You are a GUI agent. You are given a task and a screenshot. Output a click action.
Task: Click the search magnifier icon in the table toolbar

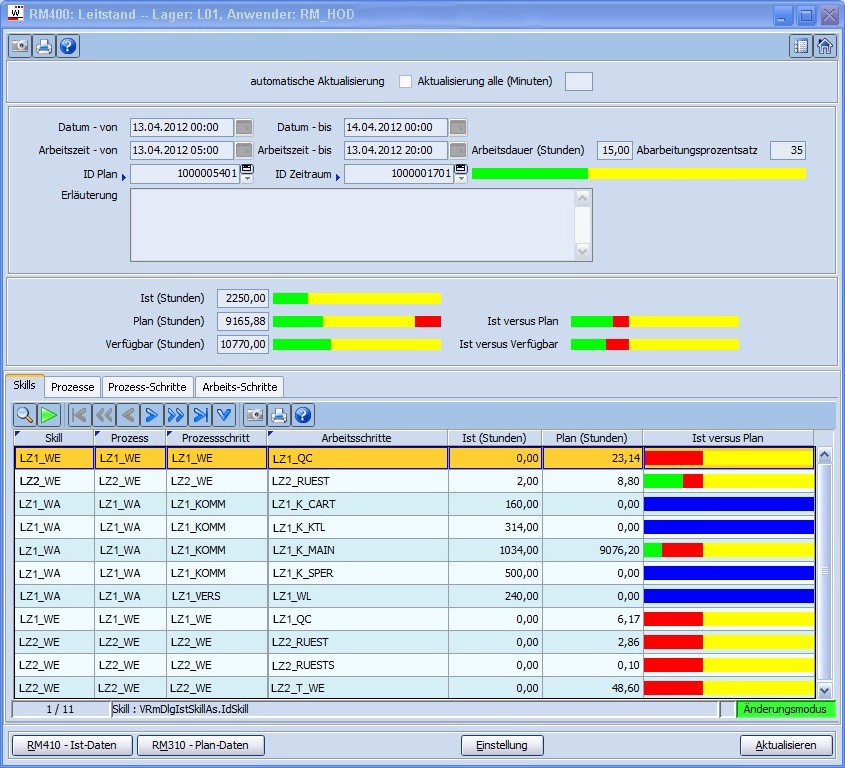tap(24, 415)
